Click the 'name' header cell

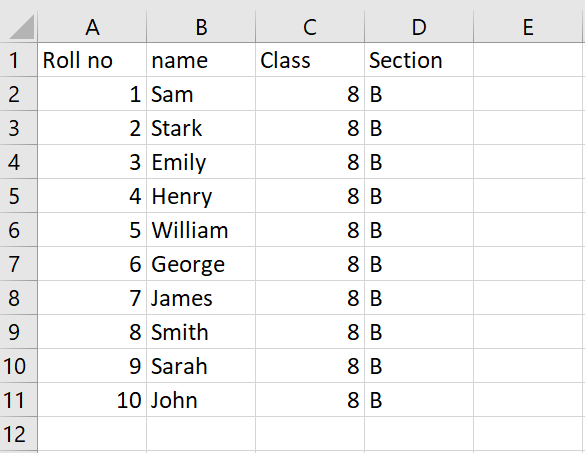[x=201, y=60]
